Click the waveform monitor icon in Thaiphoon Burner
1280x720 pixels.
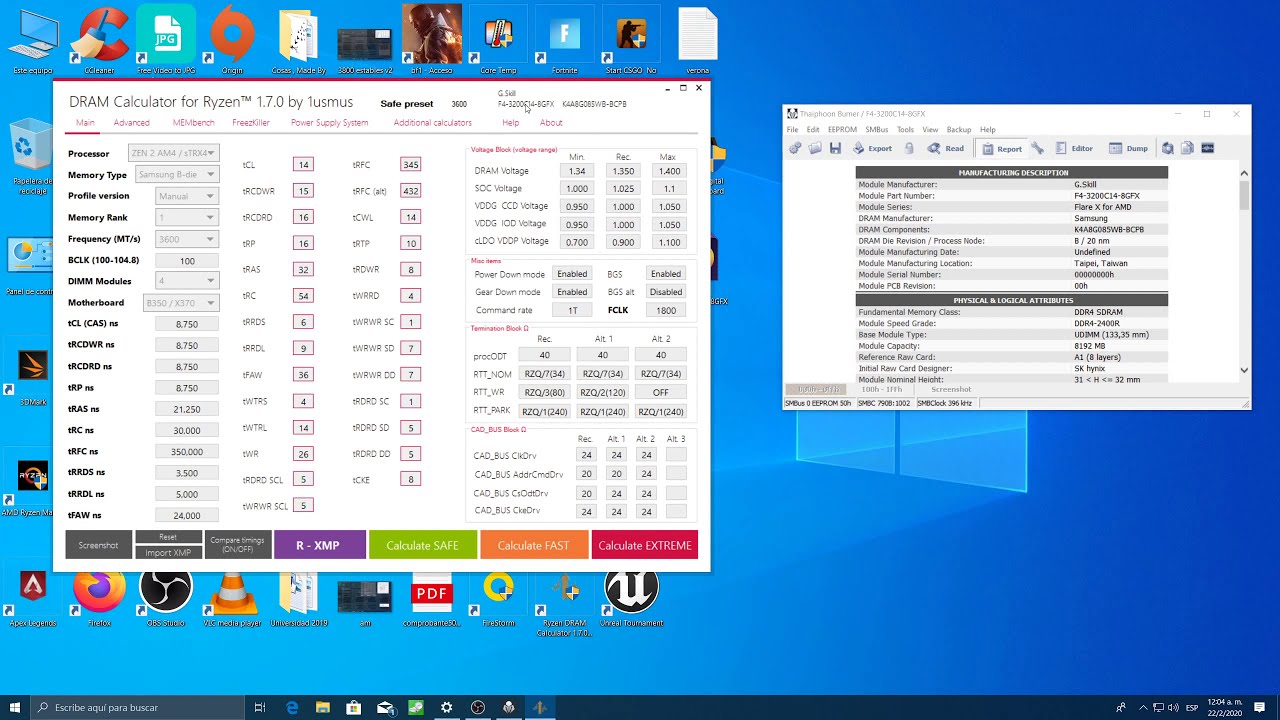click(x=1207, y=148)
